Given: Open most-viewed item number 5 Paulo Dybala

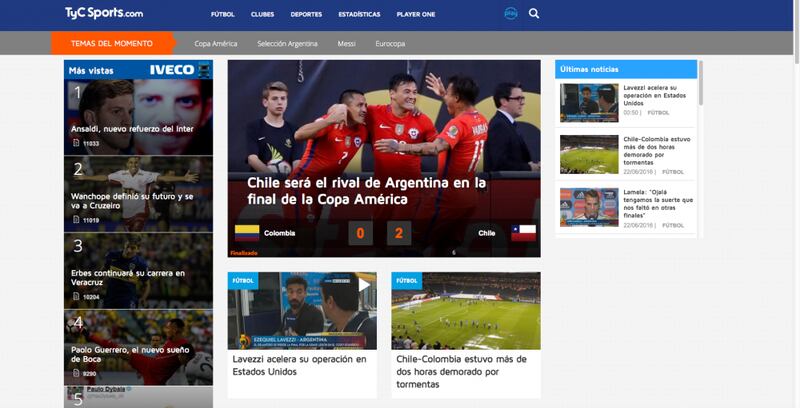Looking at the screenshot, I should pyautogui.click(x=138, y=397).
